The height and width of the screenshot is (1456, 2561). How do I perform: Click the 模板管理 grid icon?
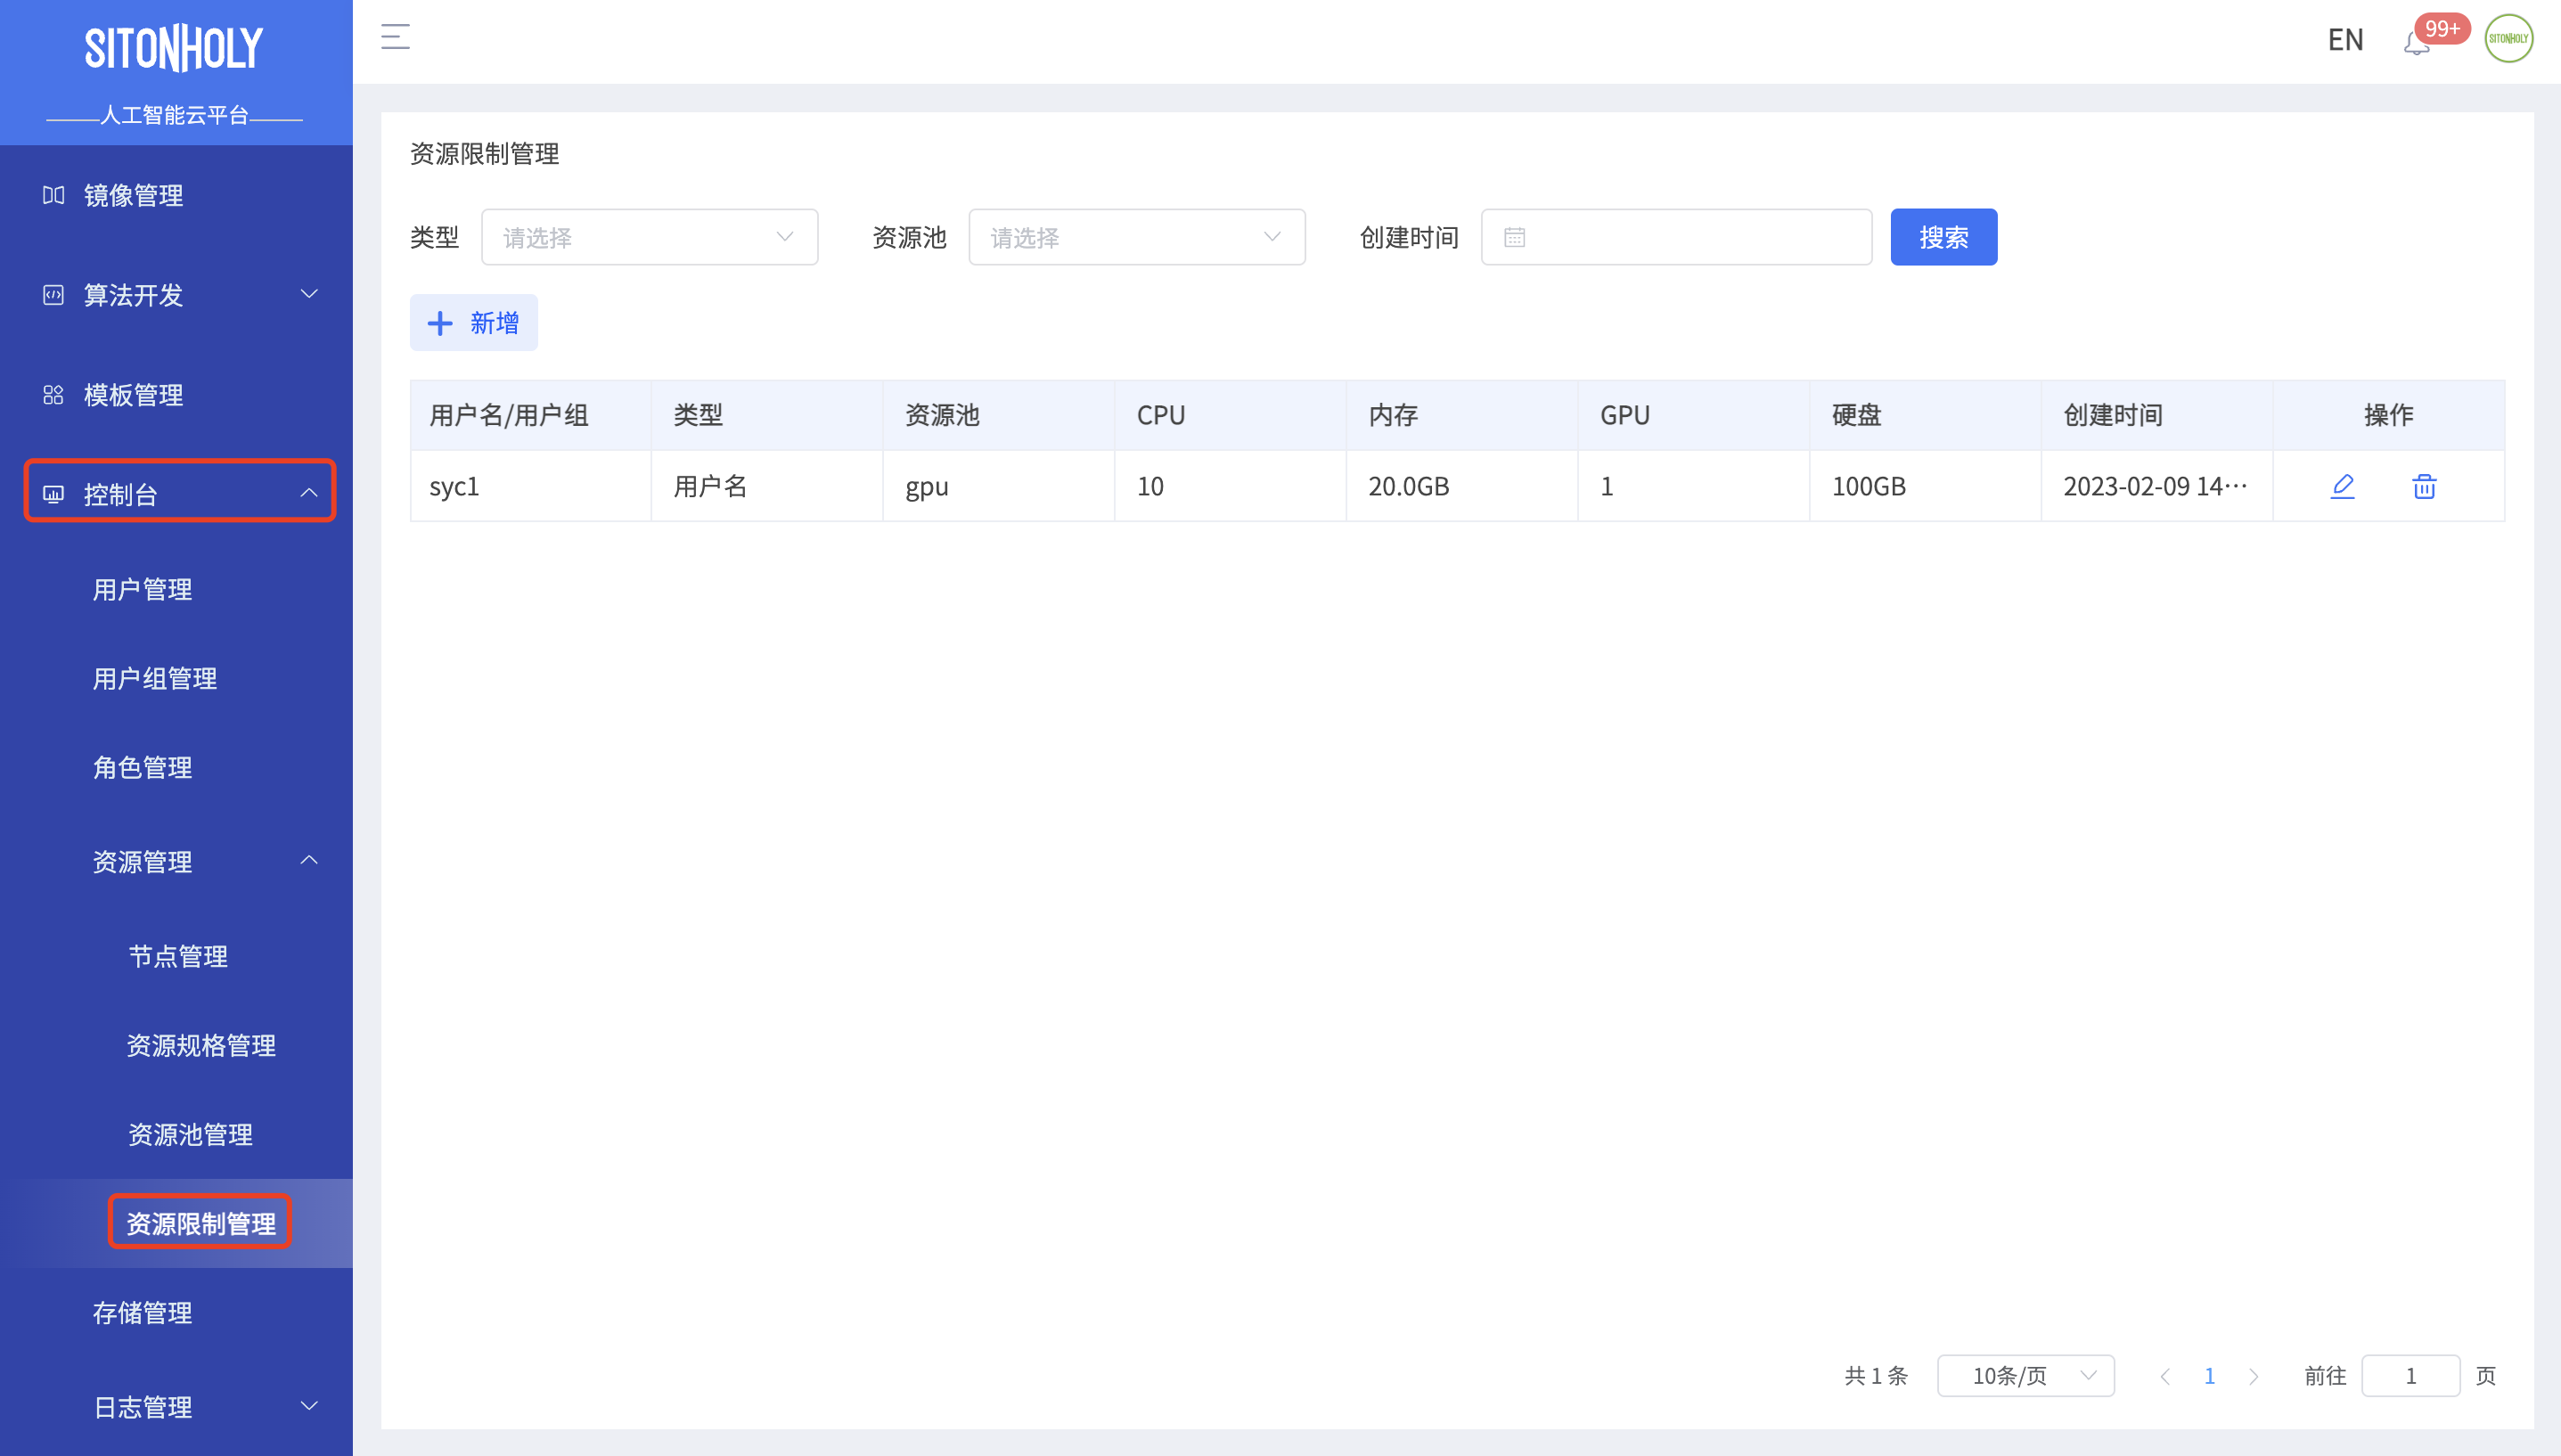pos(53,395)
